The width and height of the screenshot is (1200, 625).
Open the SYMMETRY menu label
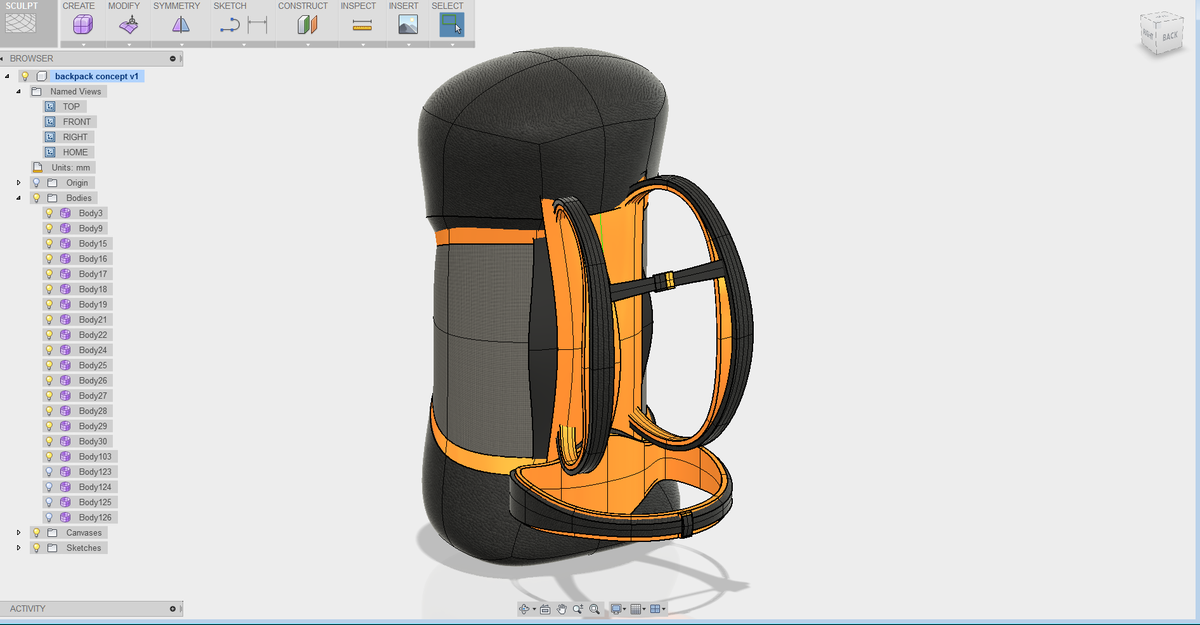coord(176,6)
